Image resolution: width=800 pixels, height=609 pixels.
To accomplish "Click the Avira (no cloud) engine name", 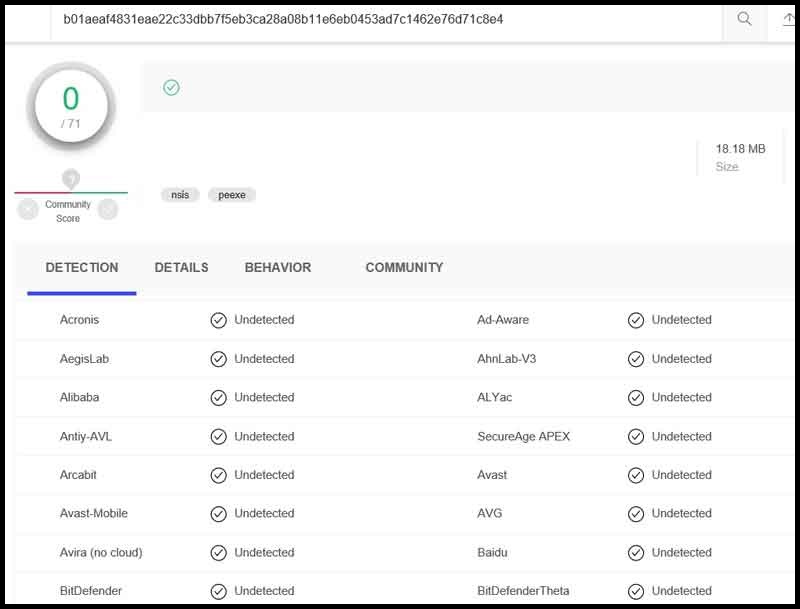I will (x=101, y=552).
